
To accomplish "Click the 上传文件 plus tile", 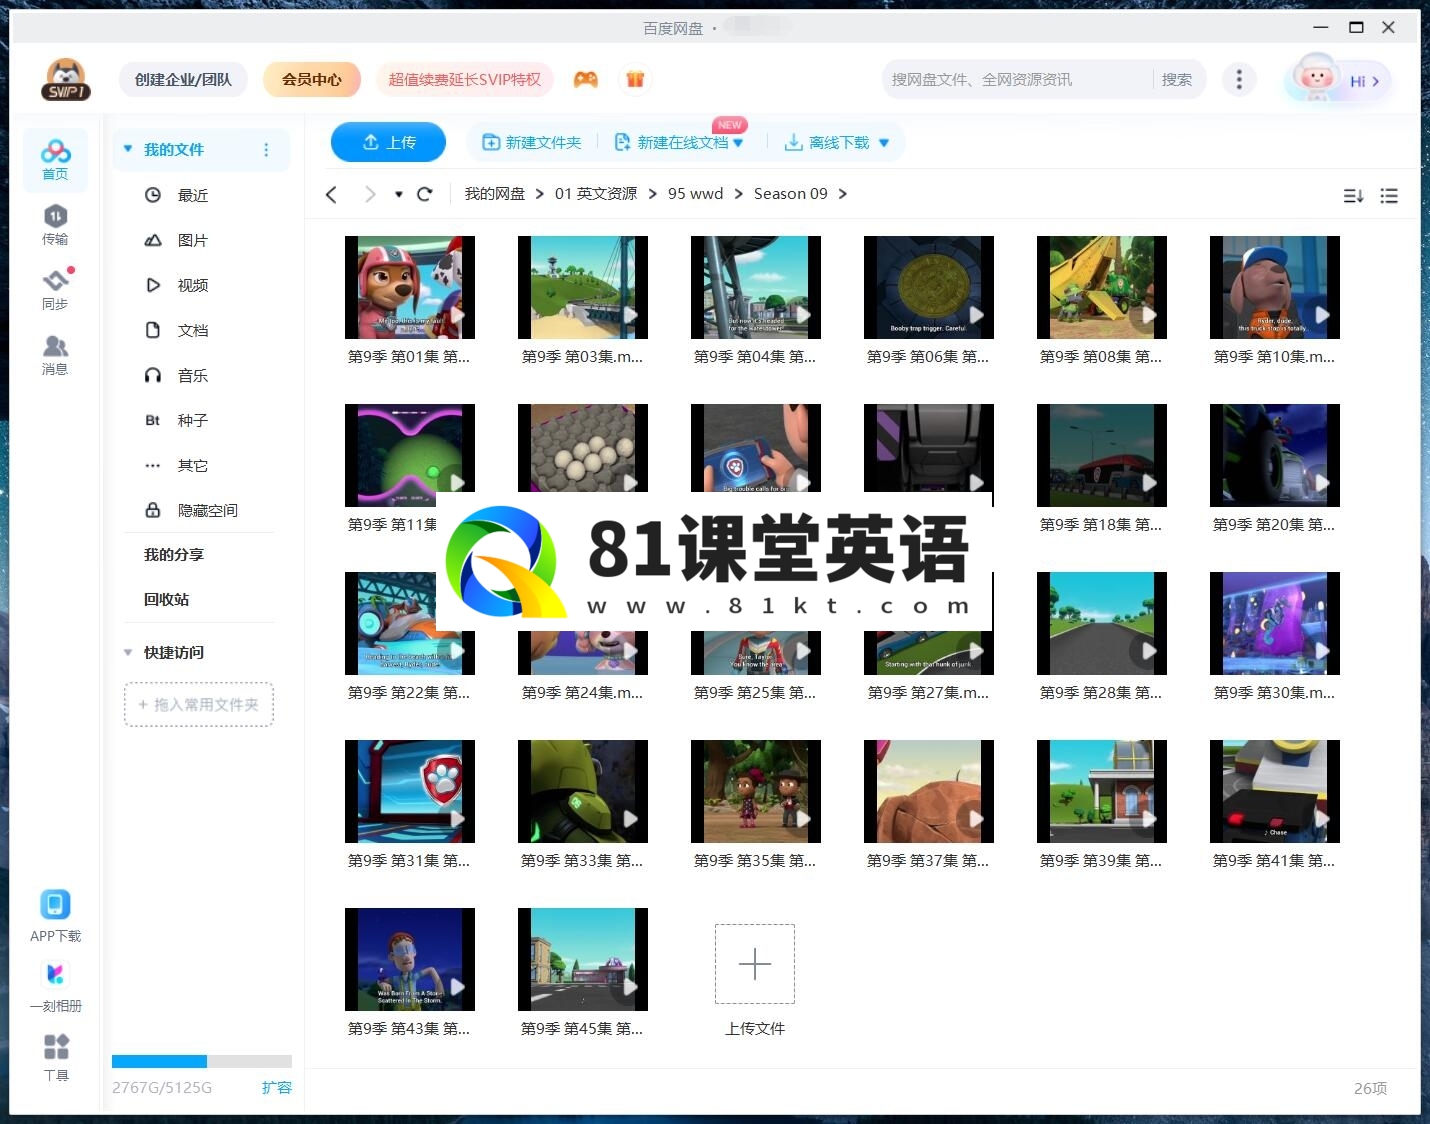I will pyautogui.click(x=755, y=964).
